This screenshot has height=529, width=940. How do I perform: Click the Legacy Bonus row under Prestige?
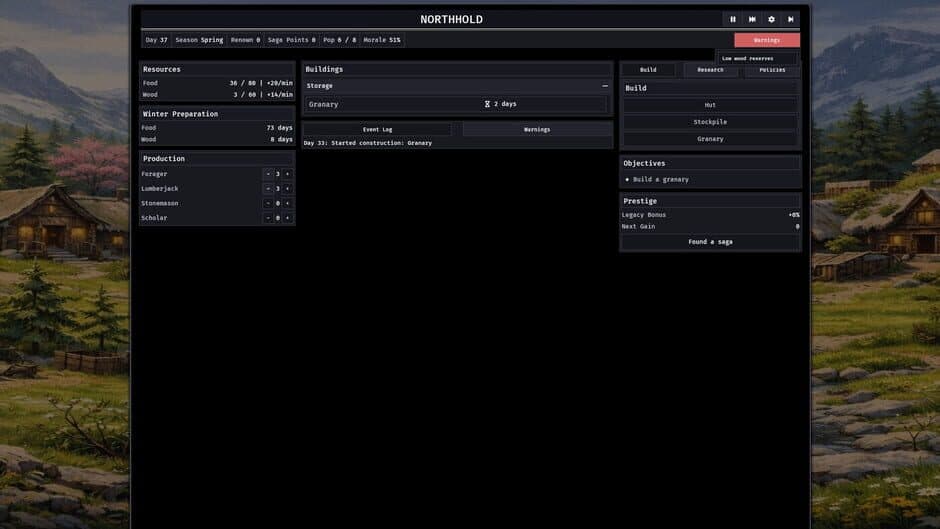(x=710, y=215)
